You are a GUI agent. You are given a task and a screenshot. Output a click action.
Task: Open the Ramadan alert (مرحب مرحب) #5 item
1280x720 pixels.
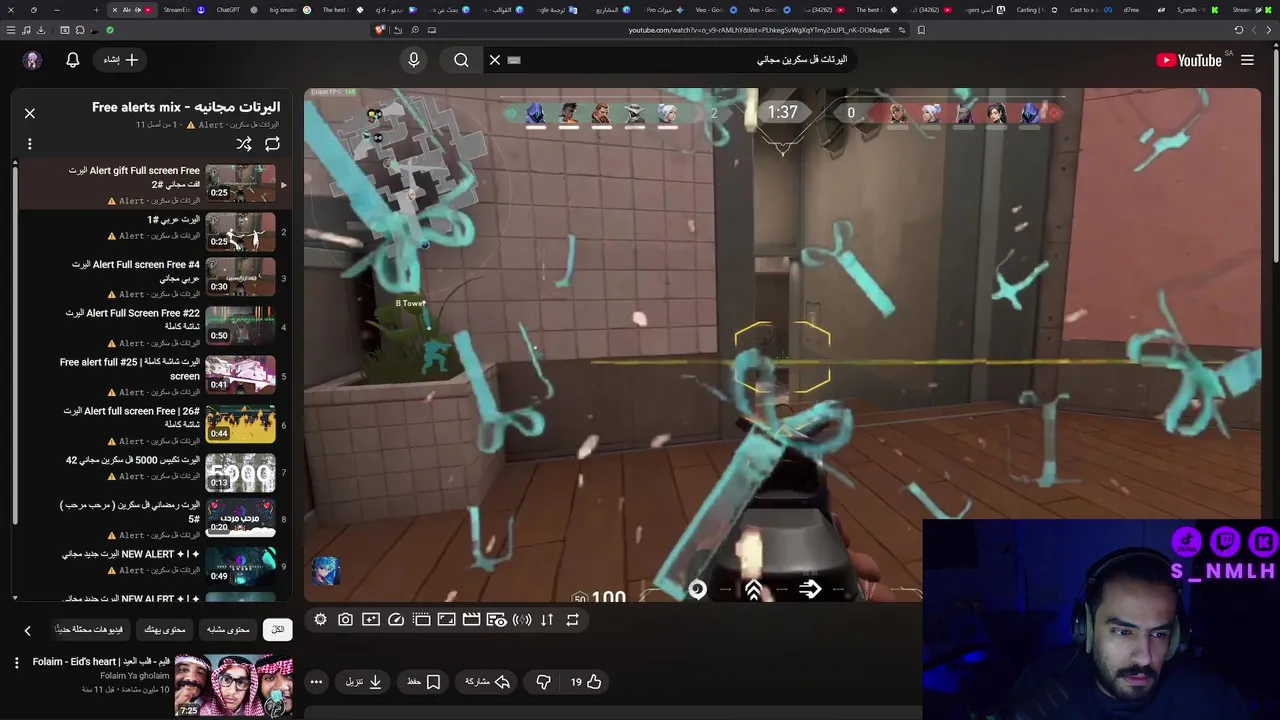pyautogui.click(x=152, y=519)
